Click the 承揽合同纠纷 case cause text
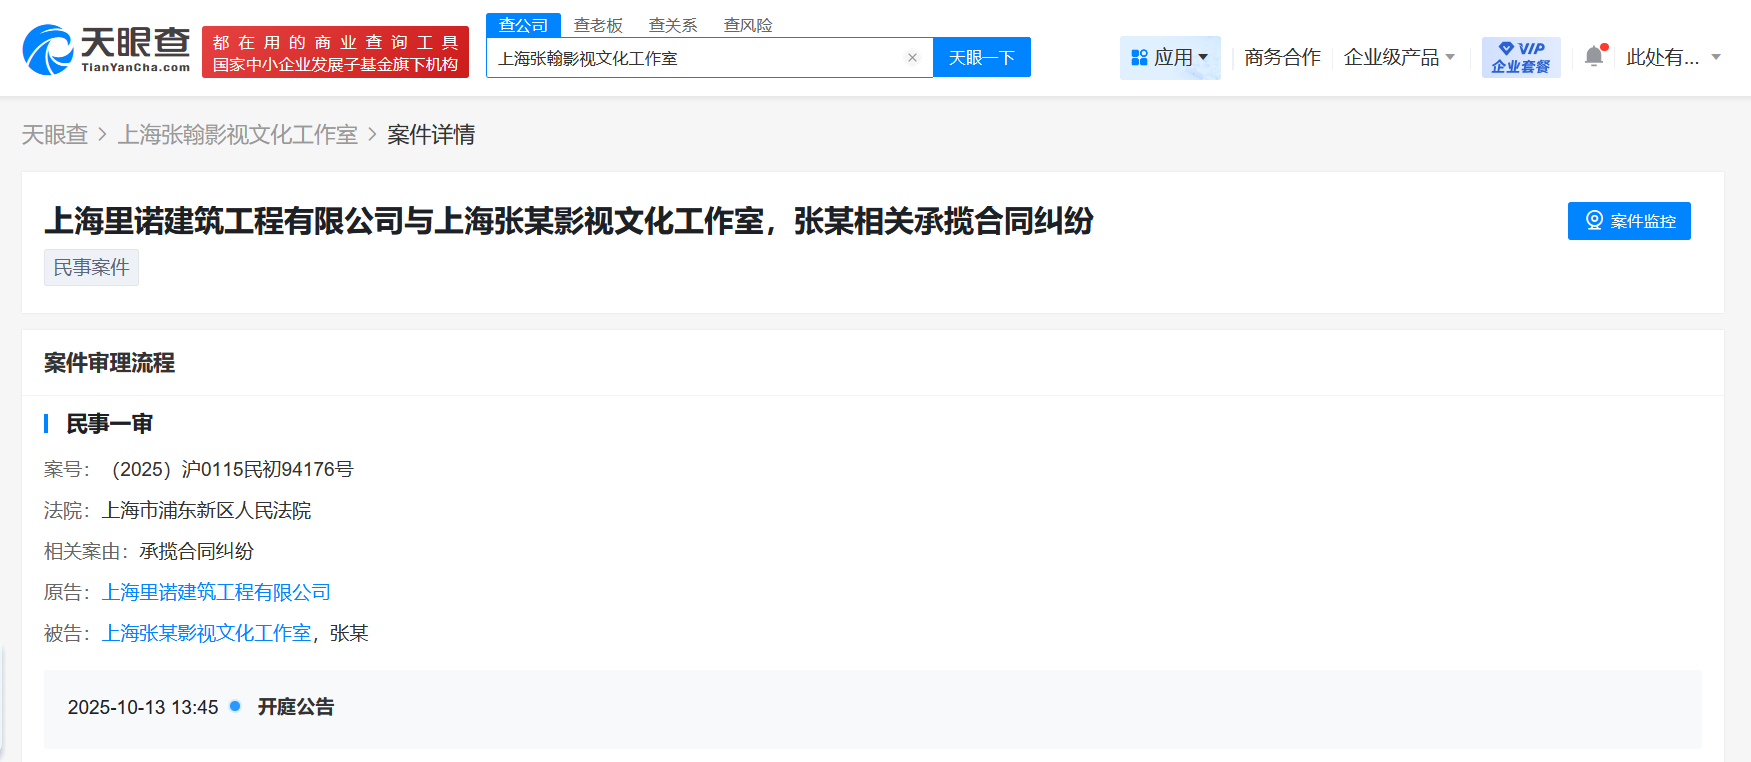Screen dimensions: 1751x762 point(197,551)
